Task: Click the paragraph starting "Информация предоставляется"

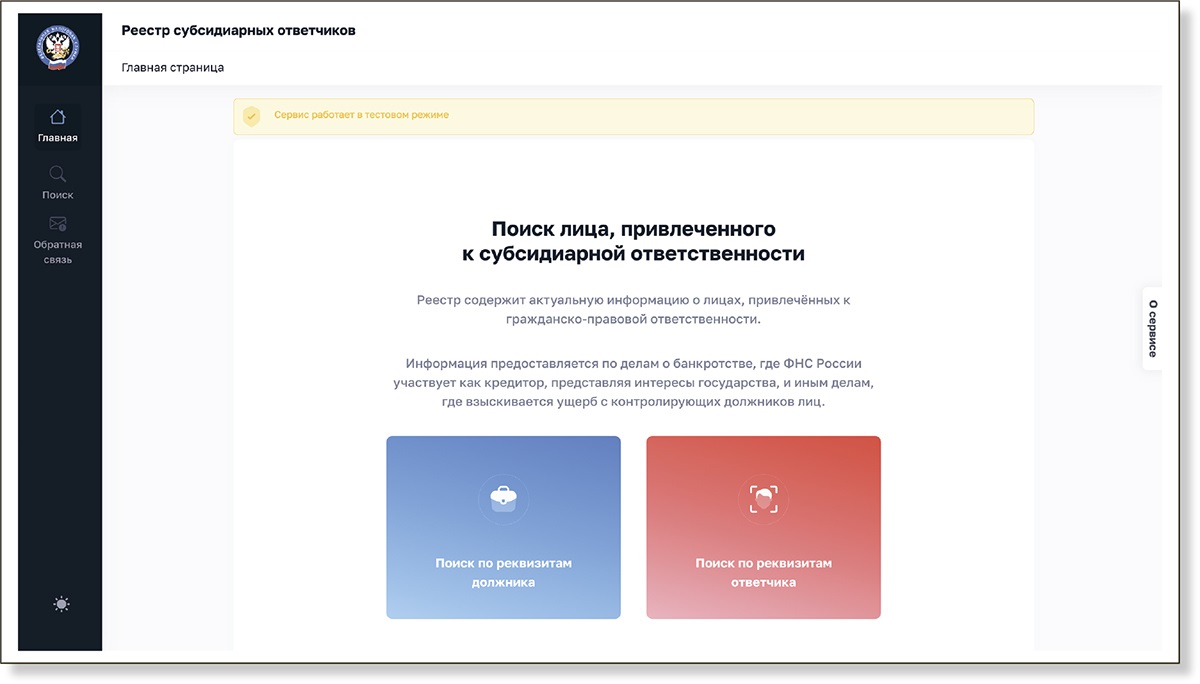Action: (x=633, y=382)
